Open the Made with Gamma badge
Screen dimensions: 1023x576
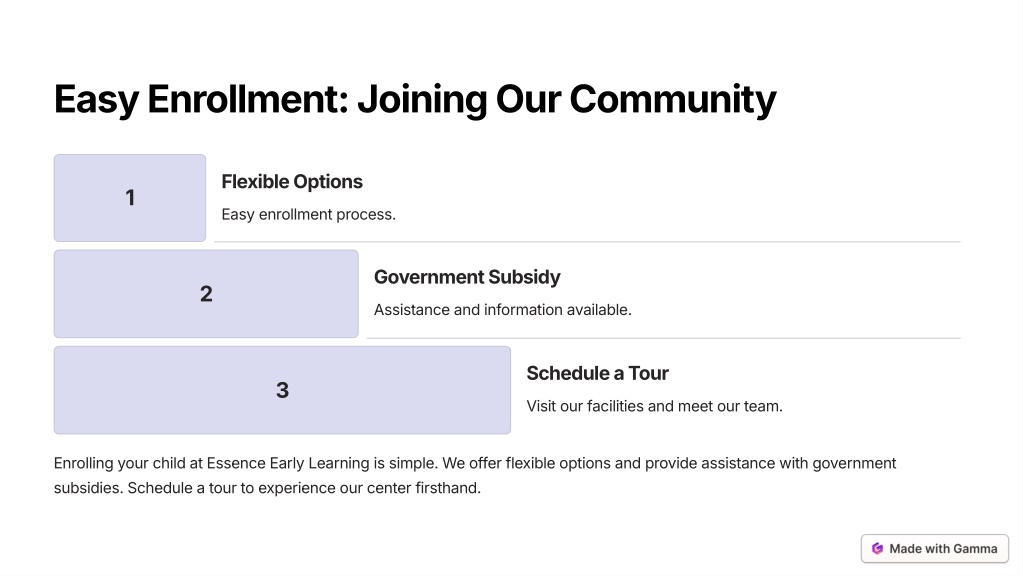point(935,549)
